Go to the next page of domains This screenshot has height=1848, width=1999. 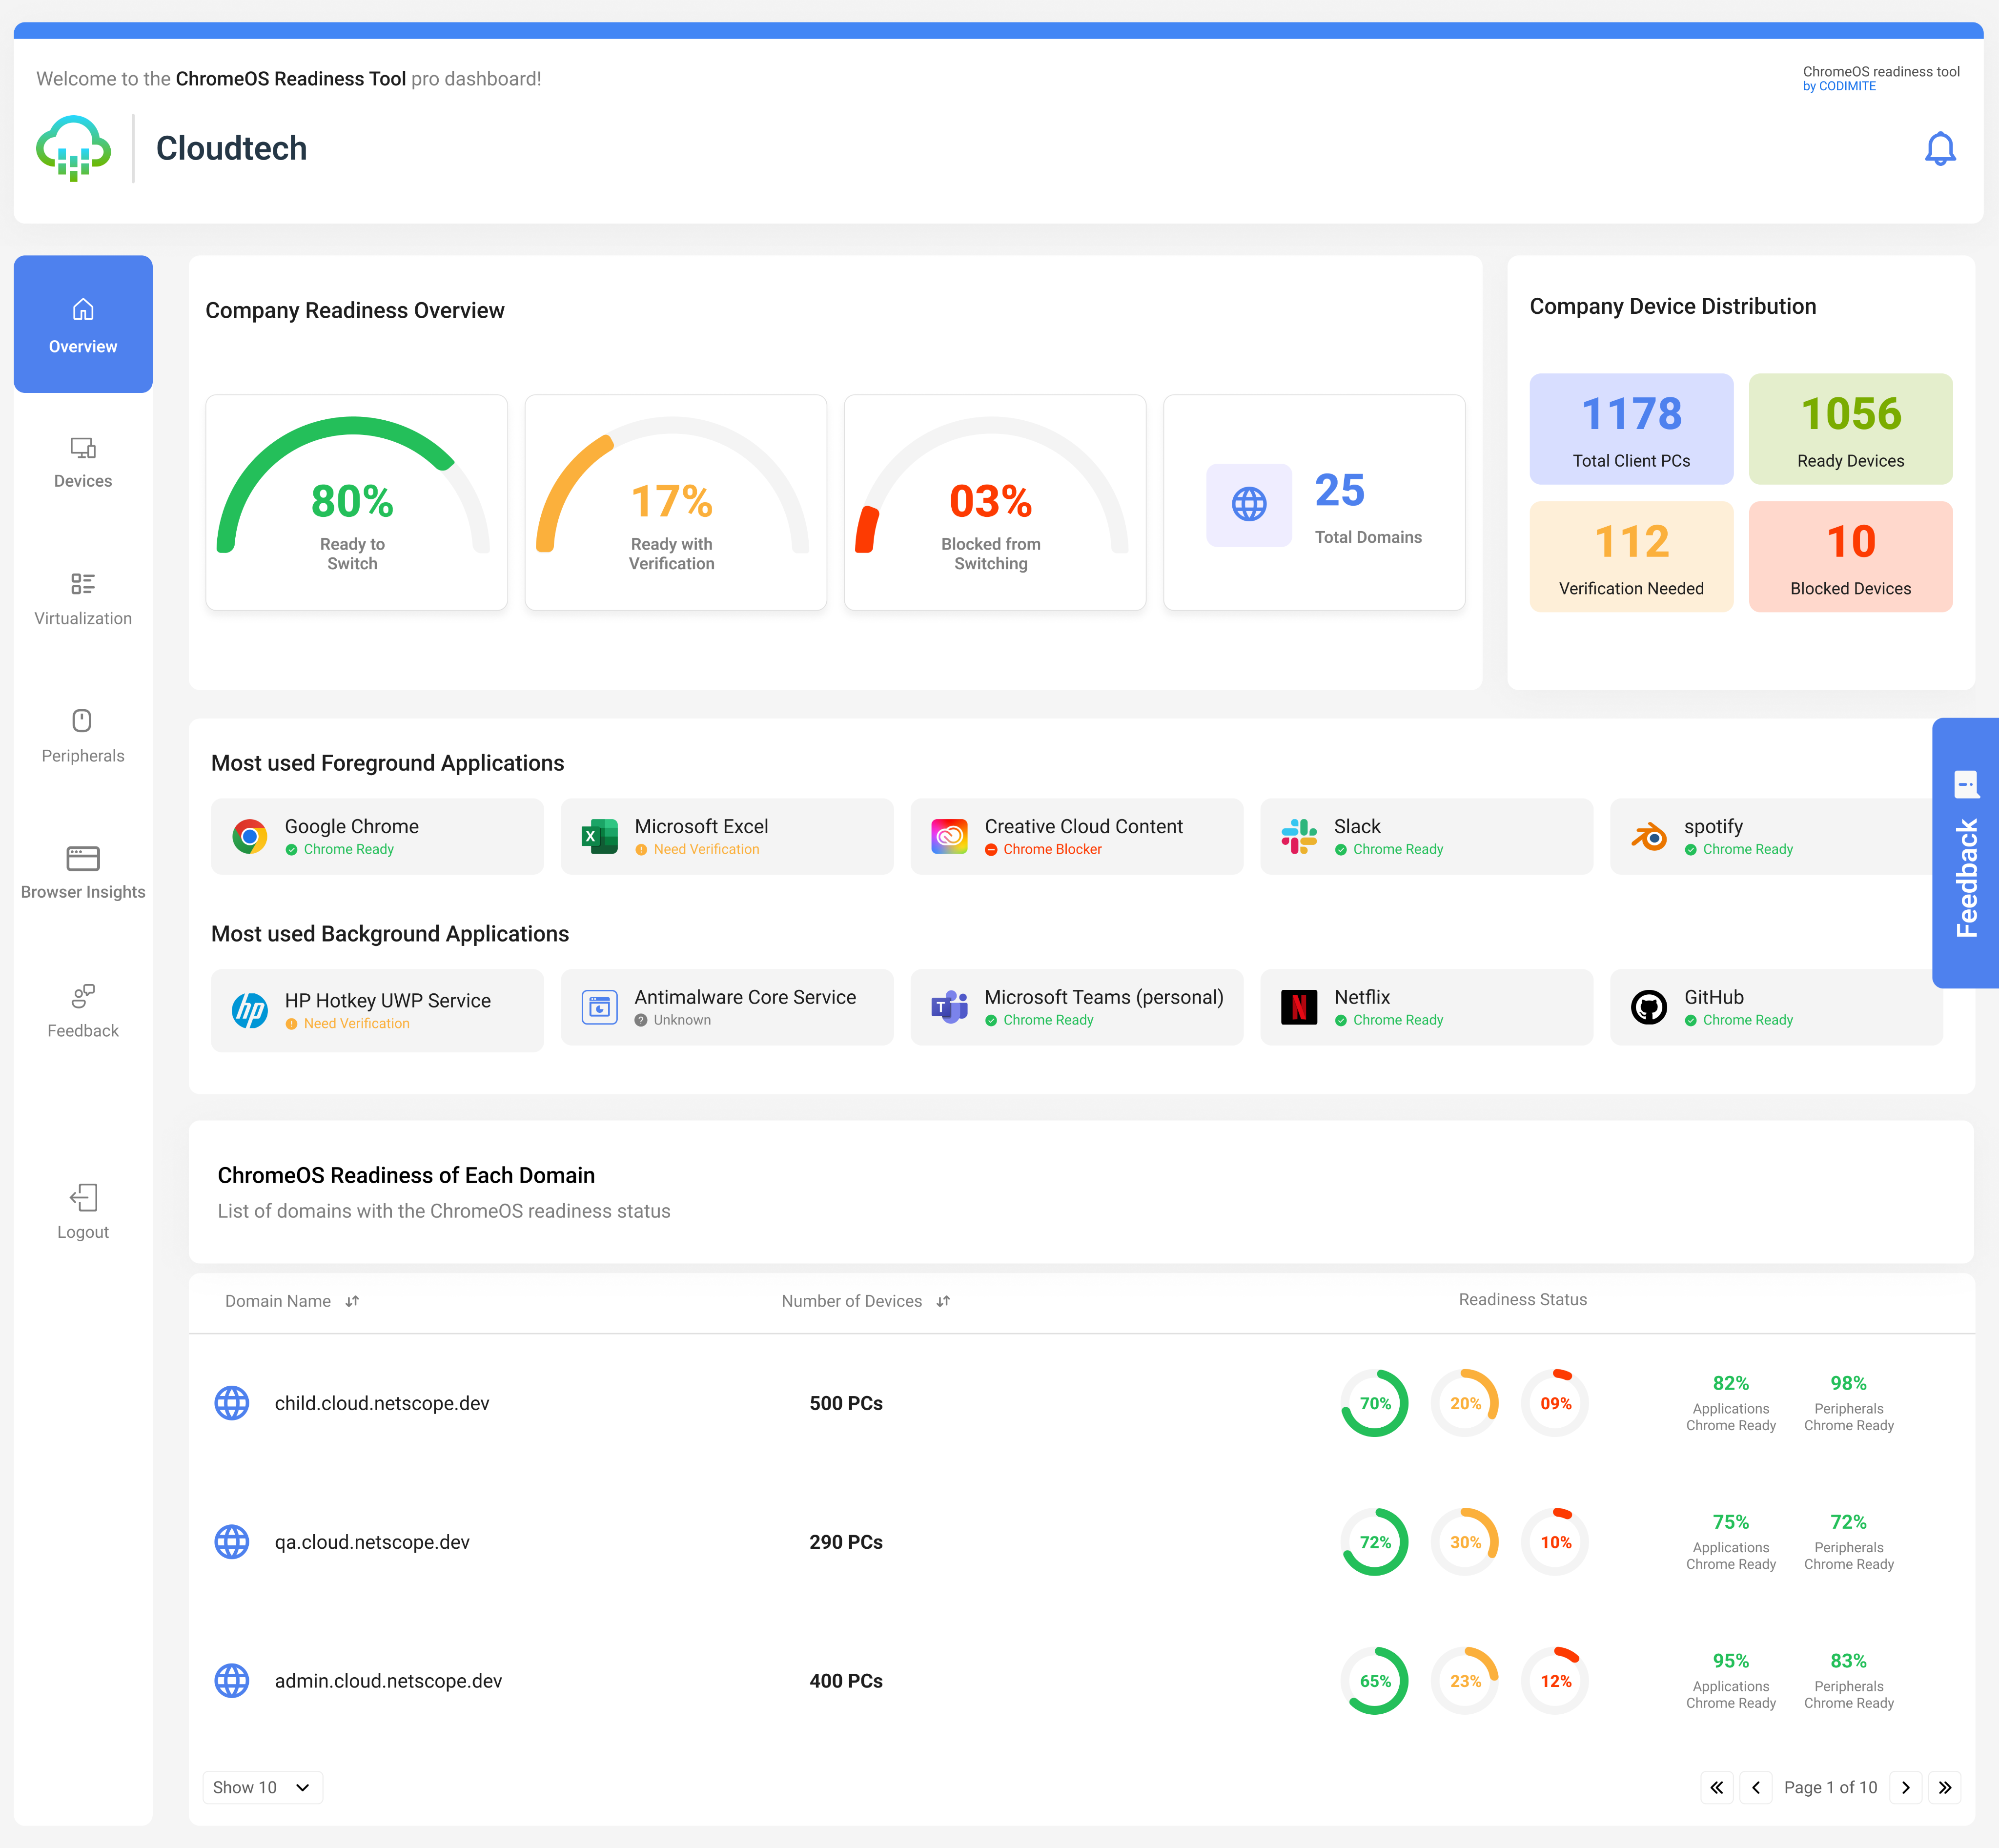(x=1906, y=1787)
